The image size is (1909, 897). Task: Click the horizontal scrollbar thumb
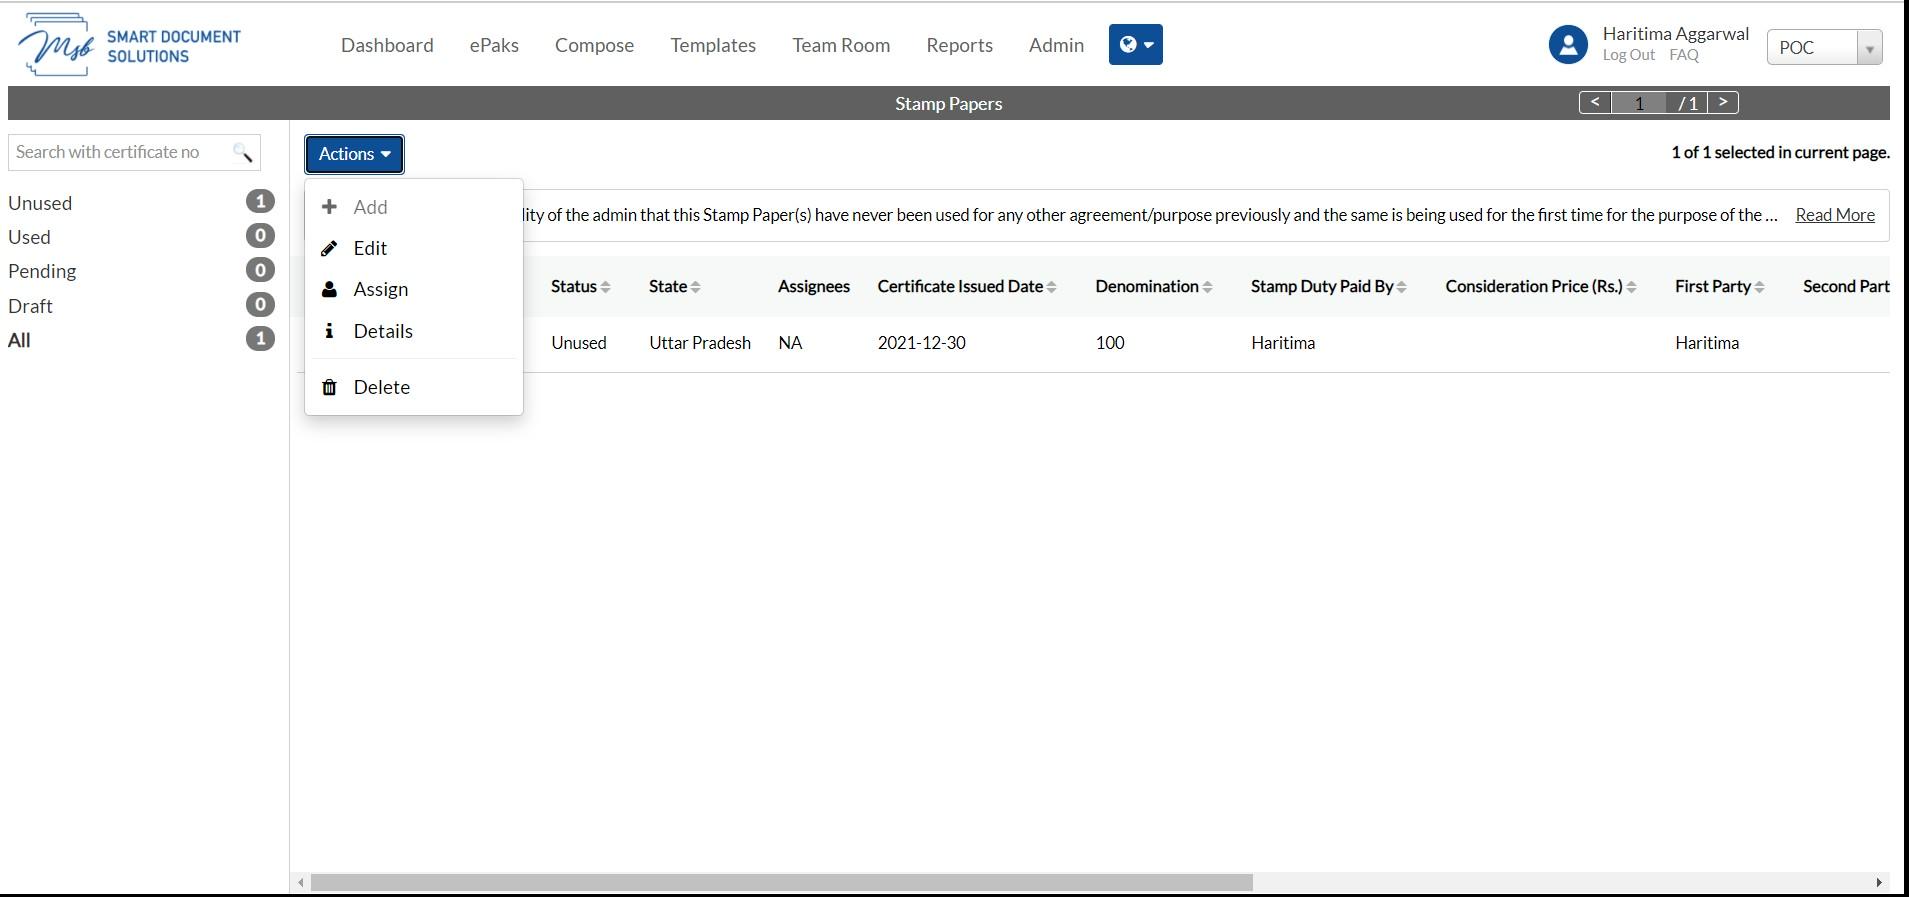click(x=781, y=883)
